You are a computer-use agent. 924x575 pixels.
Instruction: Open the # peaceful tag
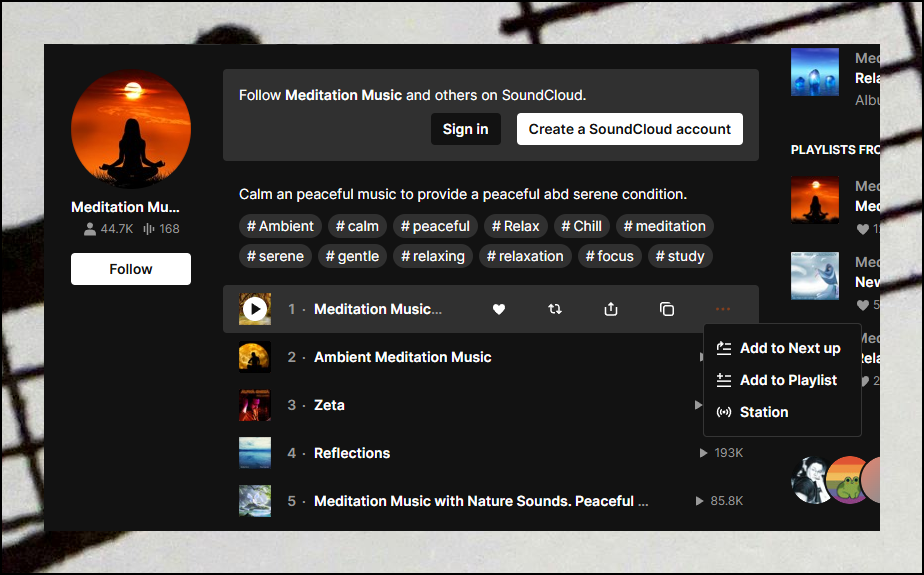[435, 226]
